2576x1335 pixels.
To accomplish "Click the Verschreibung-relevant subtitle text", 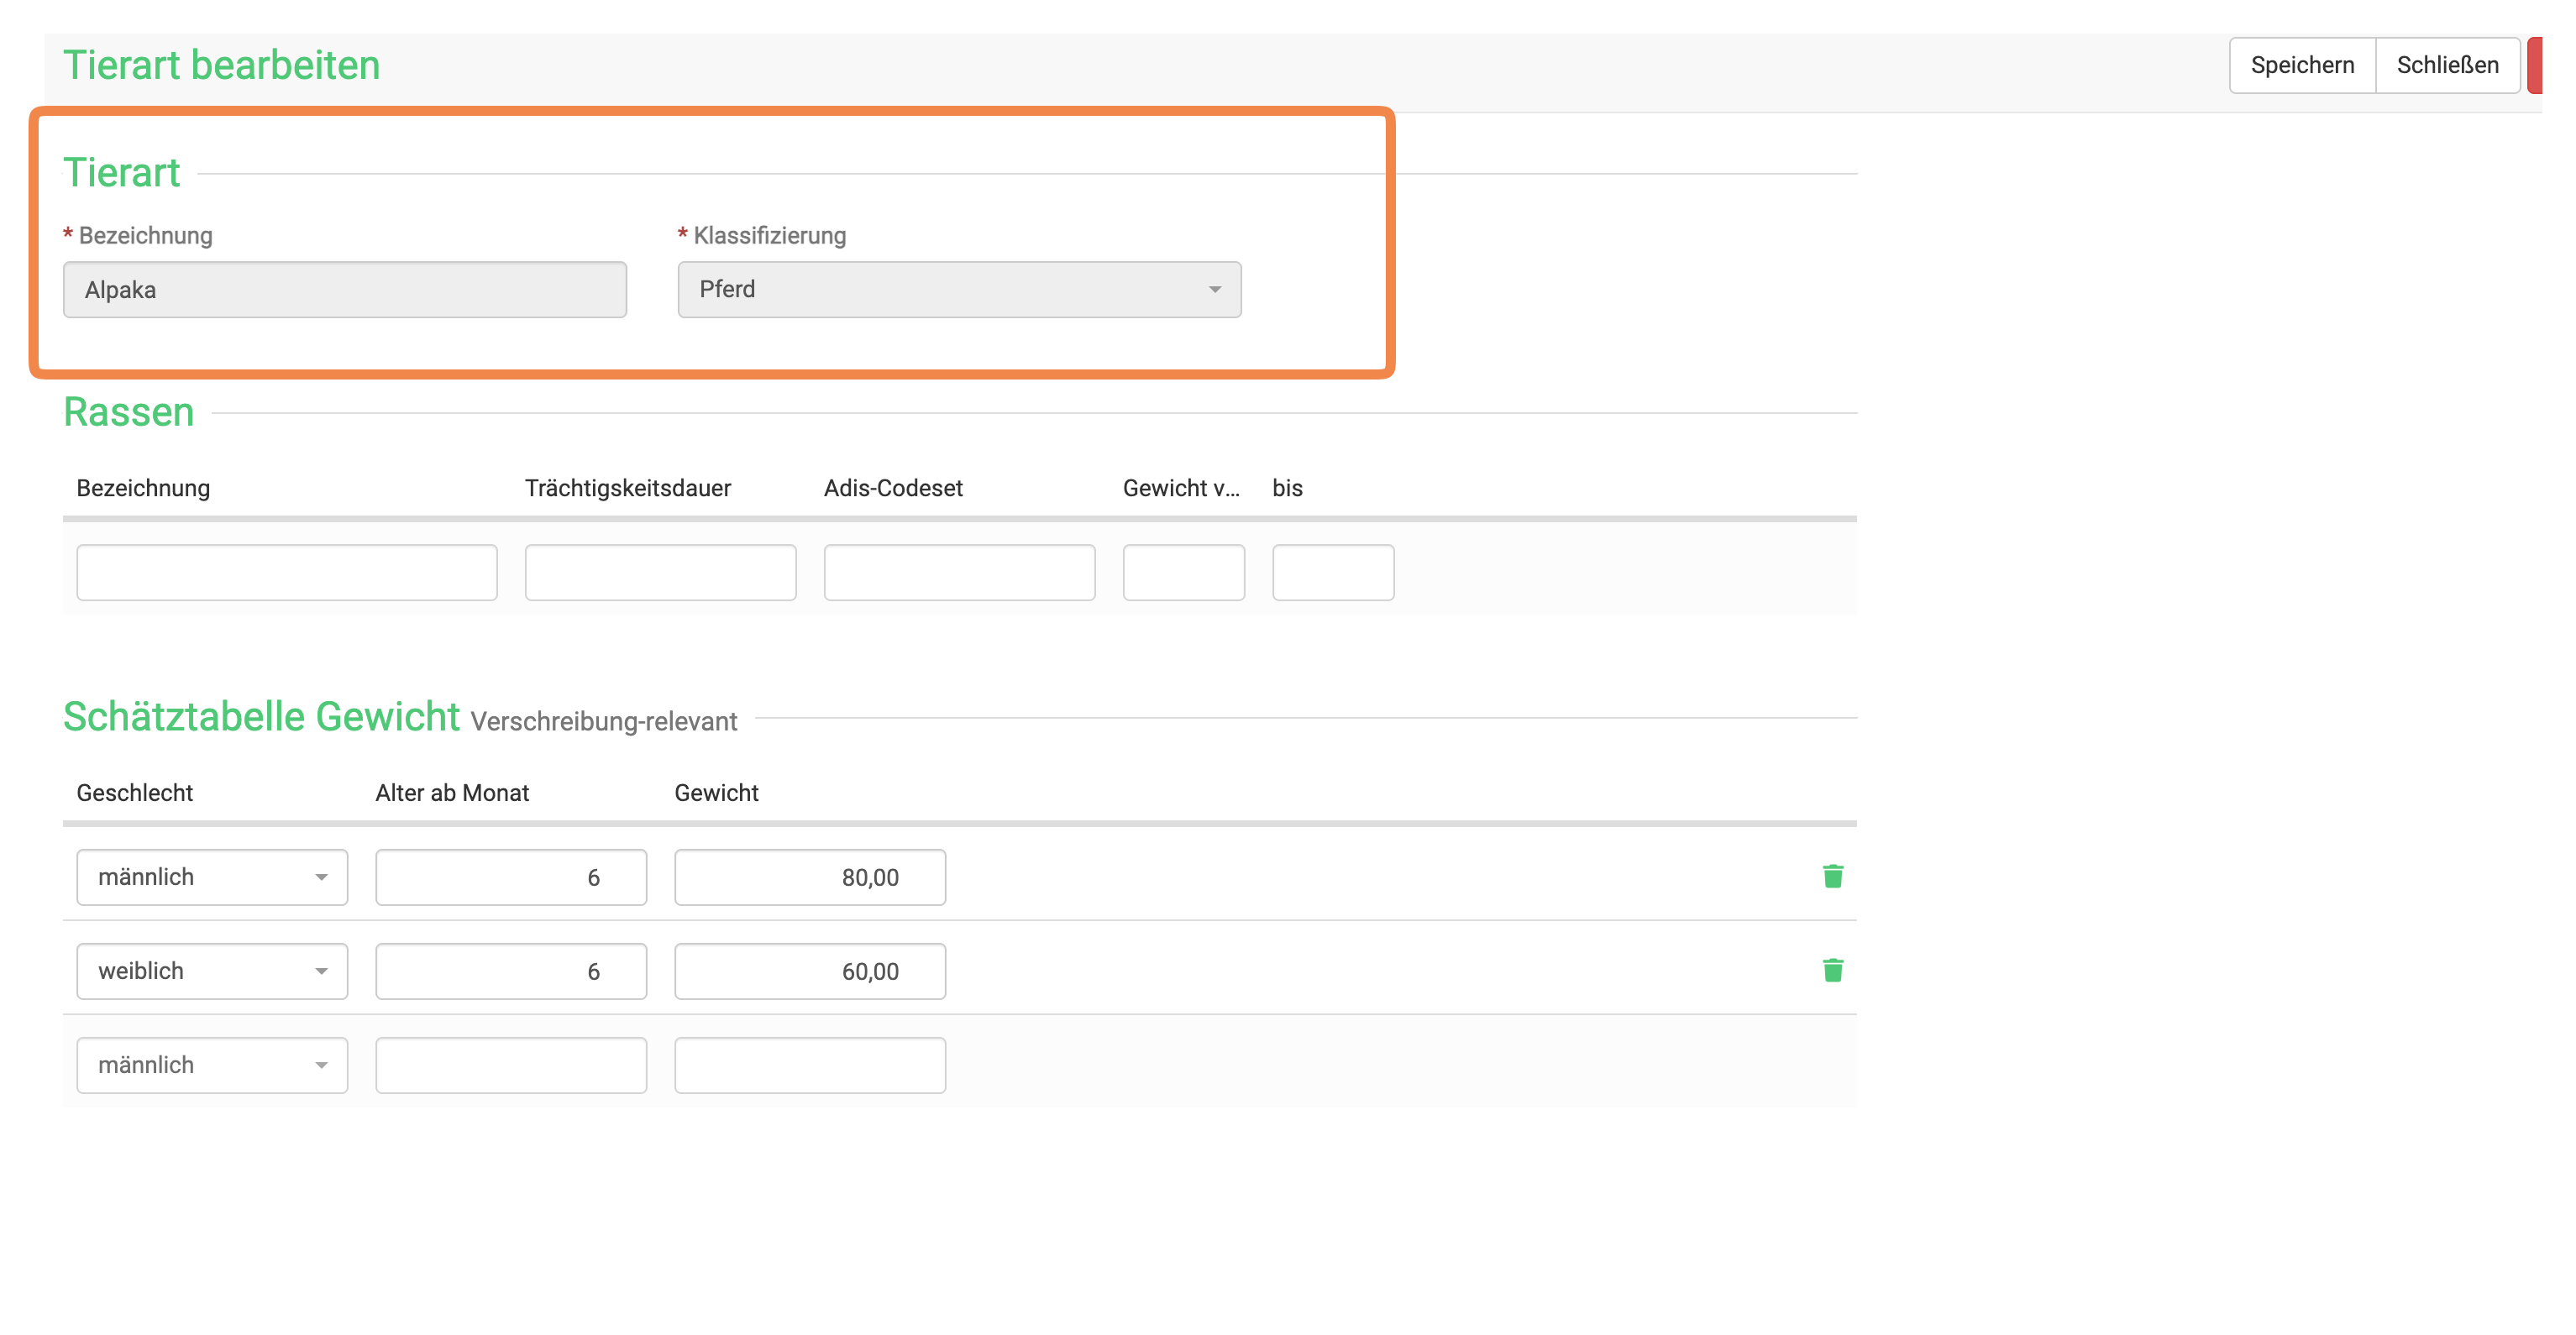I will click(x=604, y=721).
